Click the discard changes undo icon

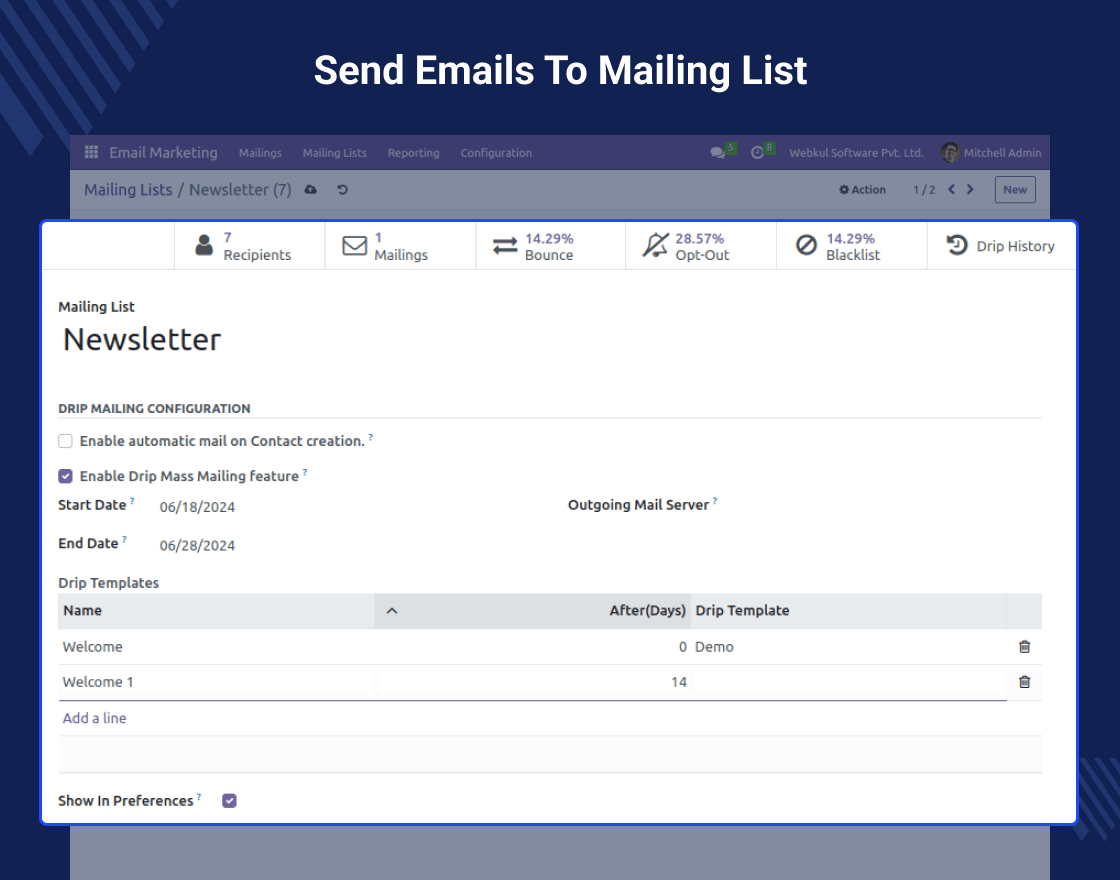coord(343,190)
